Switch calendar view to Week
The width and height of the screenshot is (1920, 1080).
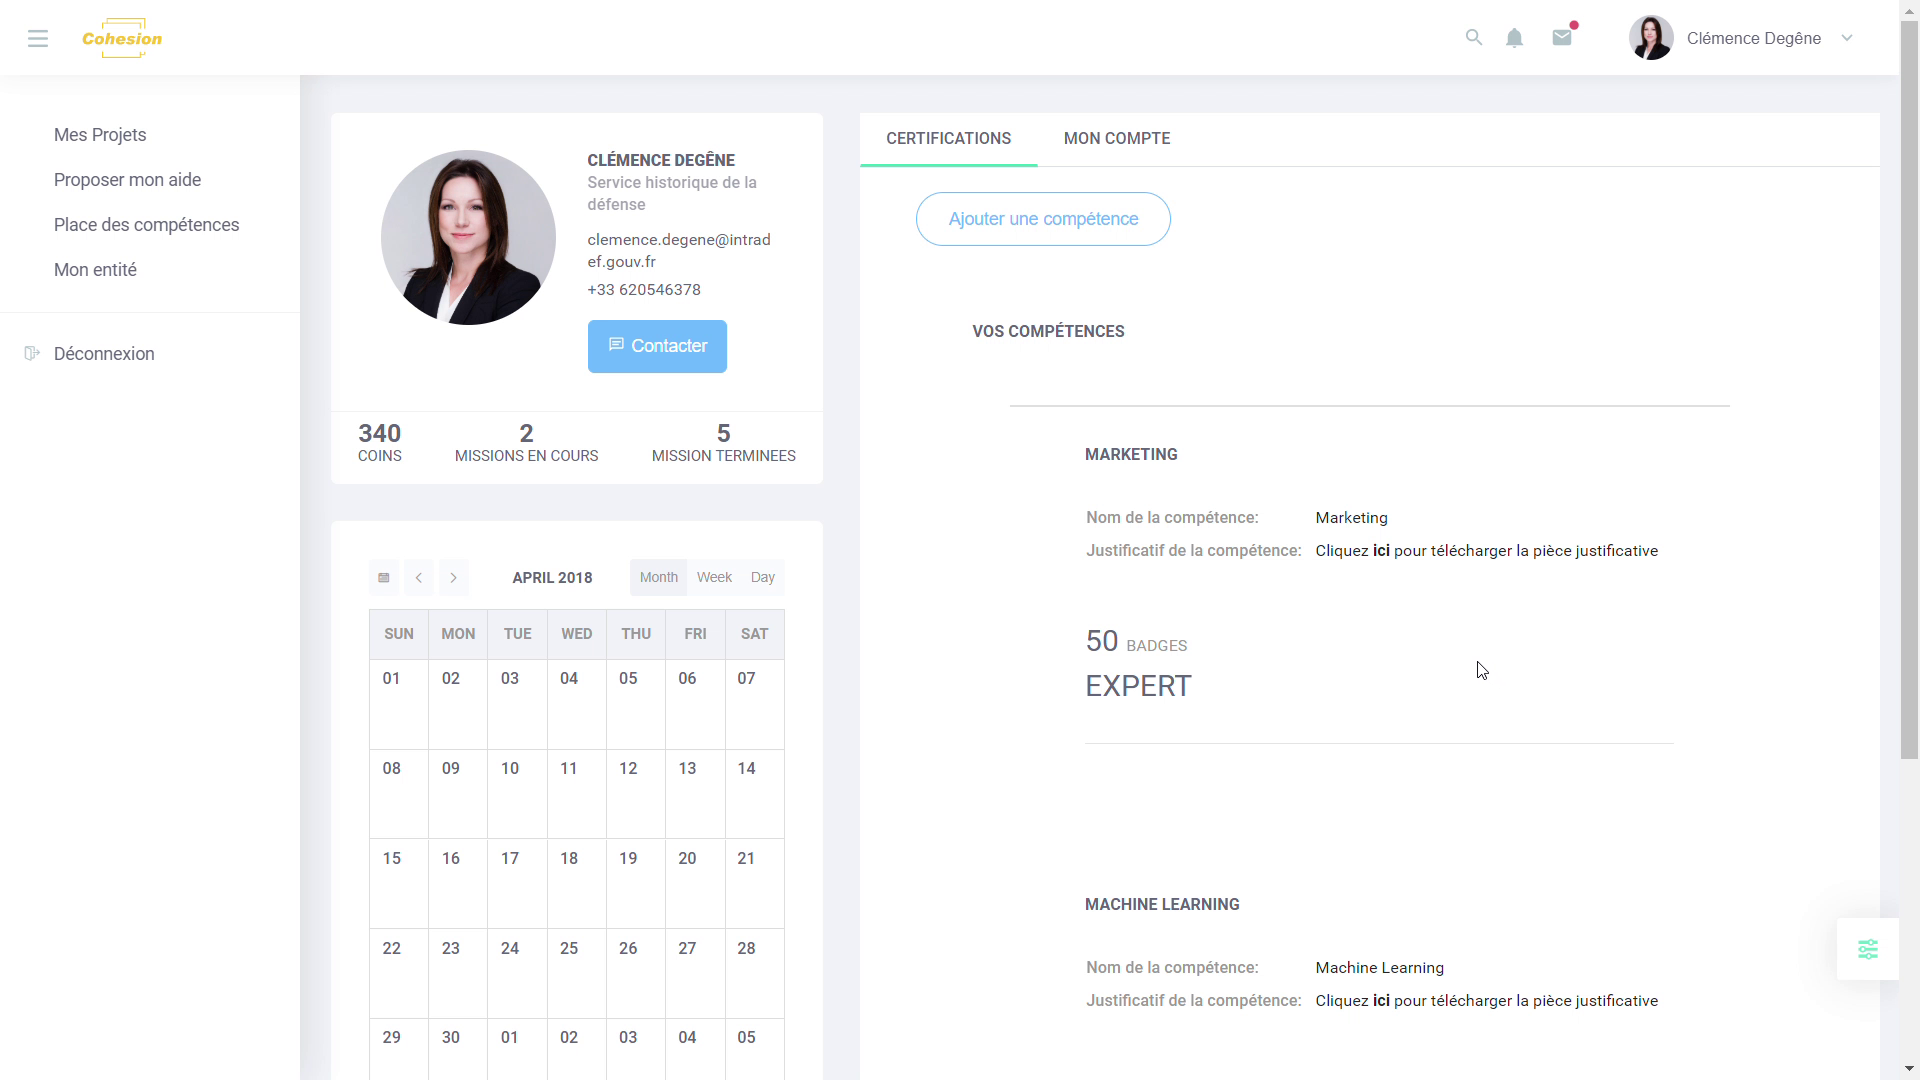[714, 577]
